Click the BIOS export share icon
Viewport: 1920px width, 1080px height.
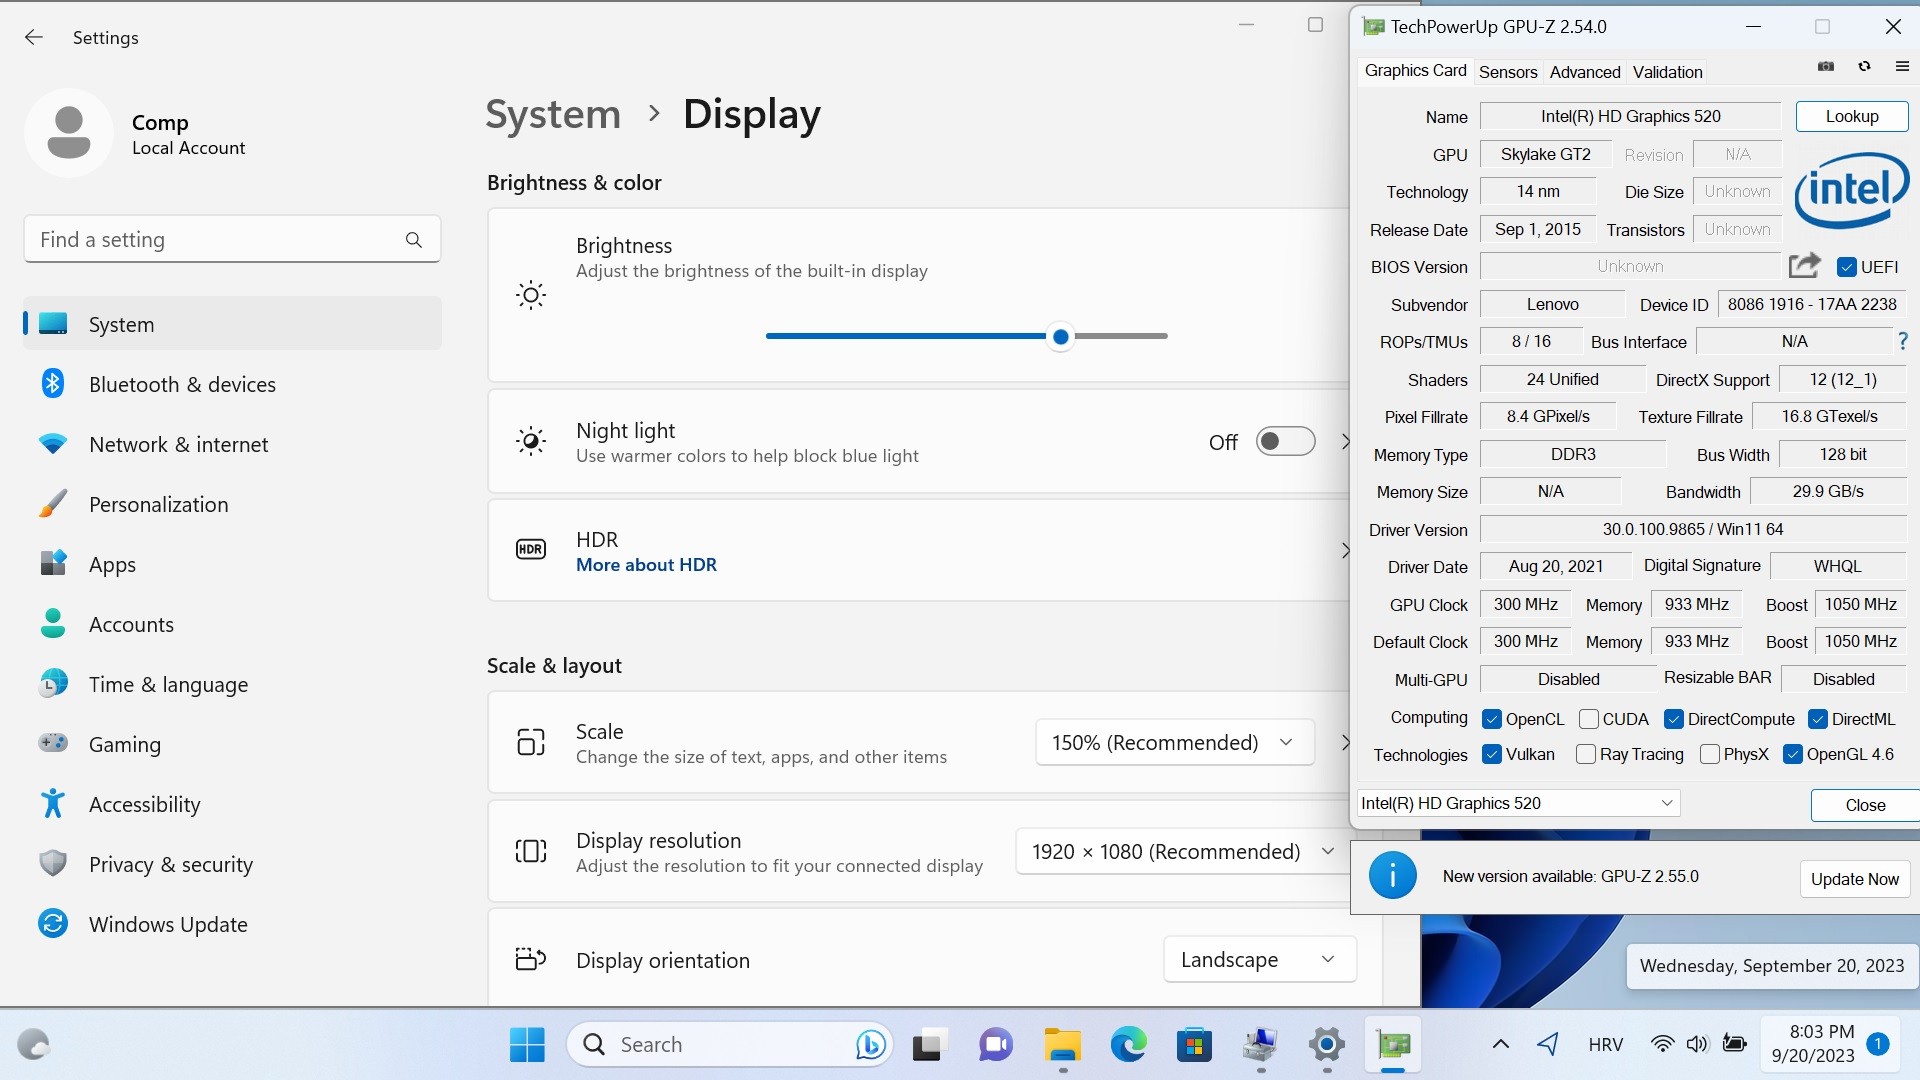[x=1804, y=266]
